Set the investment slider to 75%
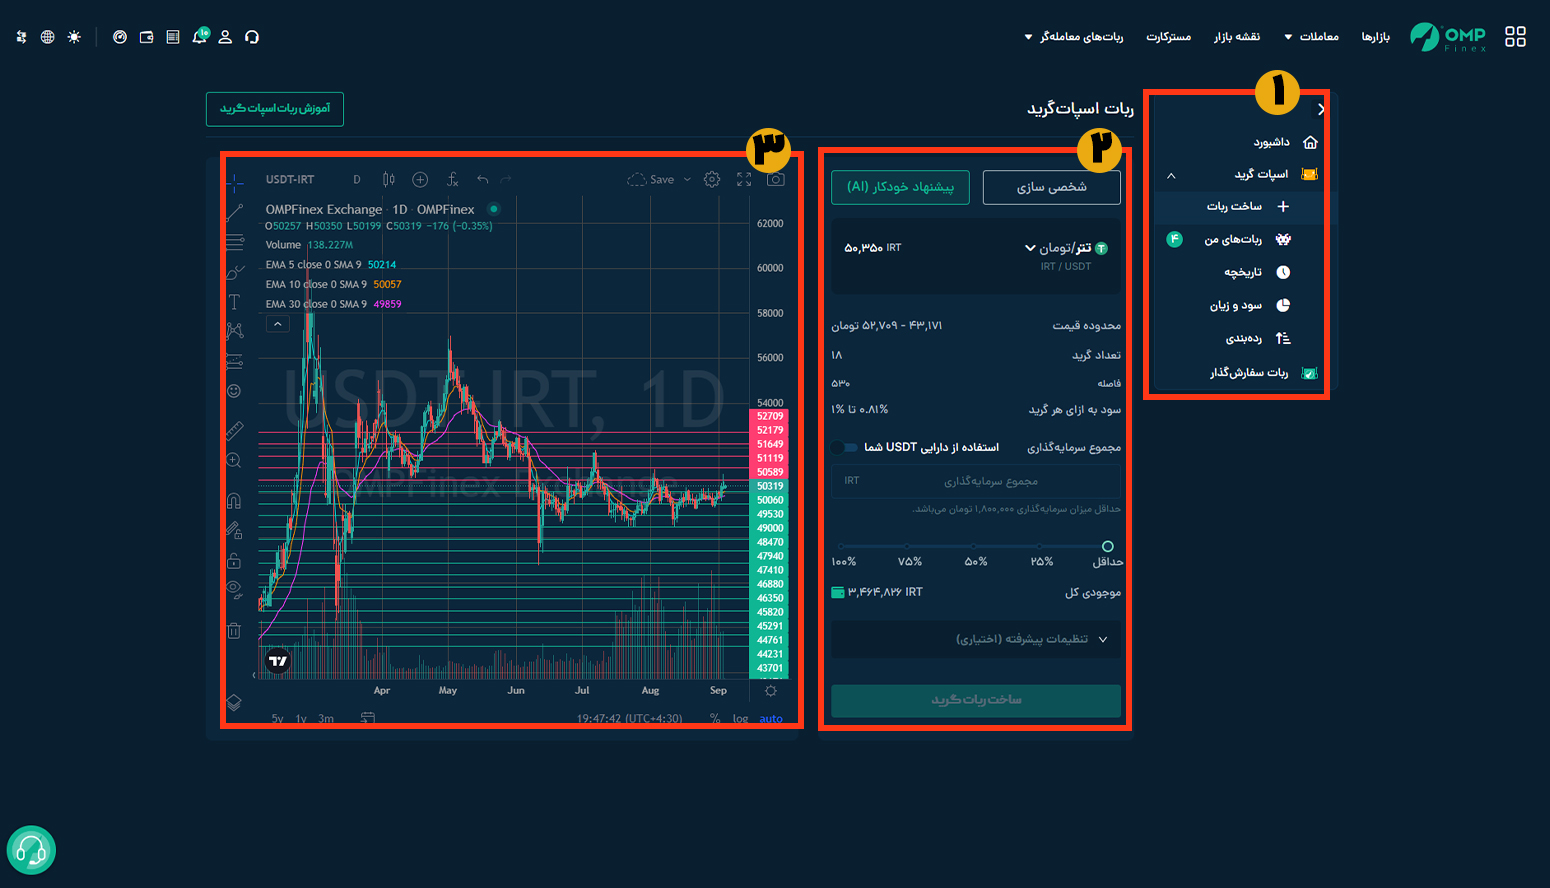The width and height of the screenshot is (1550, 888). 909,547
